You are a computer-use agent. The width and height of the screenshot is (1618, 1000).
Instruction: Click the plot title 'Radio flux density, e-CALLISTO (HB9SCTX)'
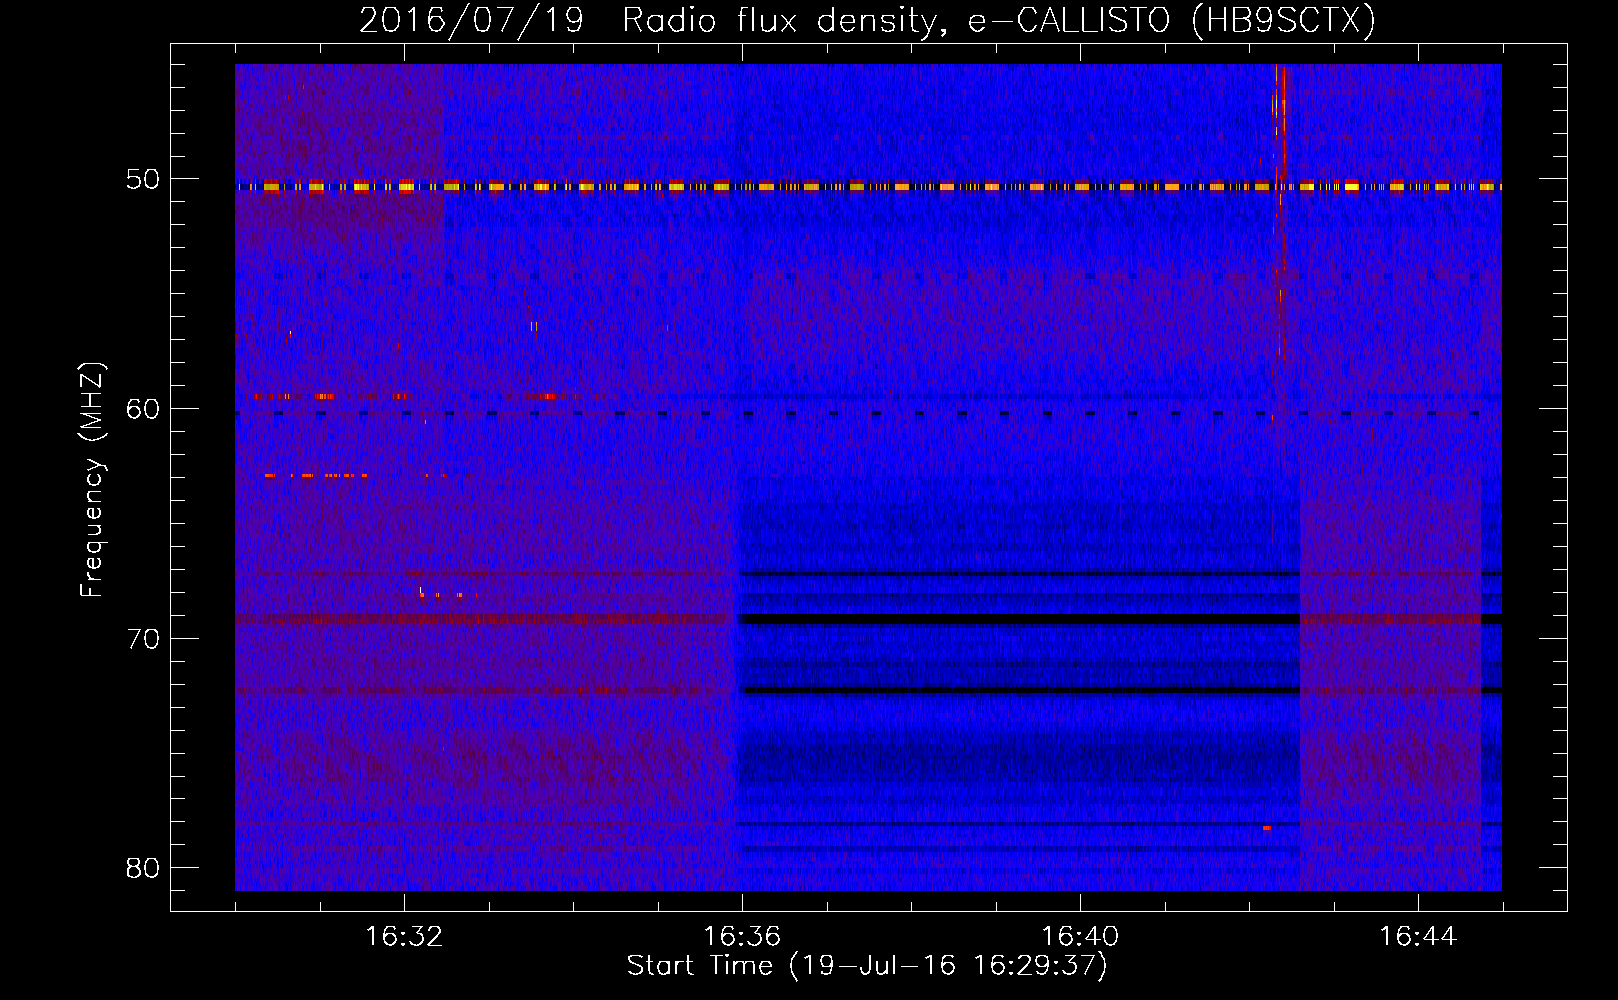(x=998, y=20)
